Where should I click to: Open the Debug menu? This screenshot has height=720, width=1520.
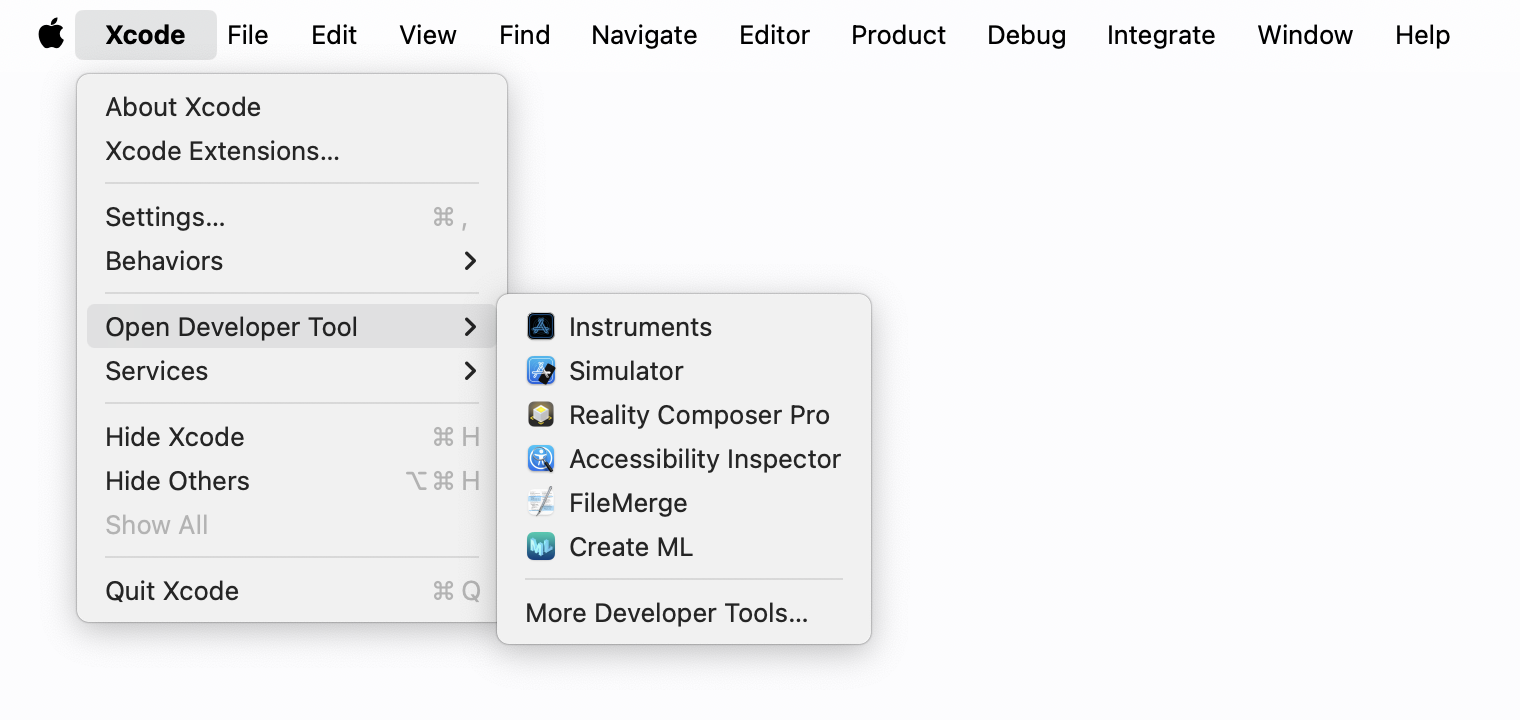tap(1027, 35)
